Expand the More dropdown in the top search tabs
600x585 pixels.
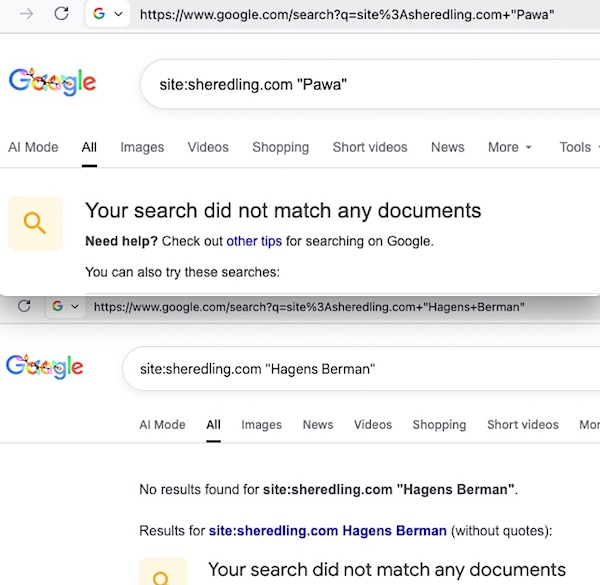(x=509, y=147)
